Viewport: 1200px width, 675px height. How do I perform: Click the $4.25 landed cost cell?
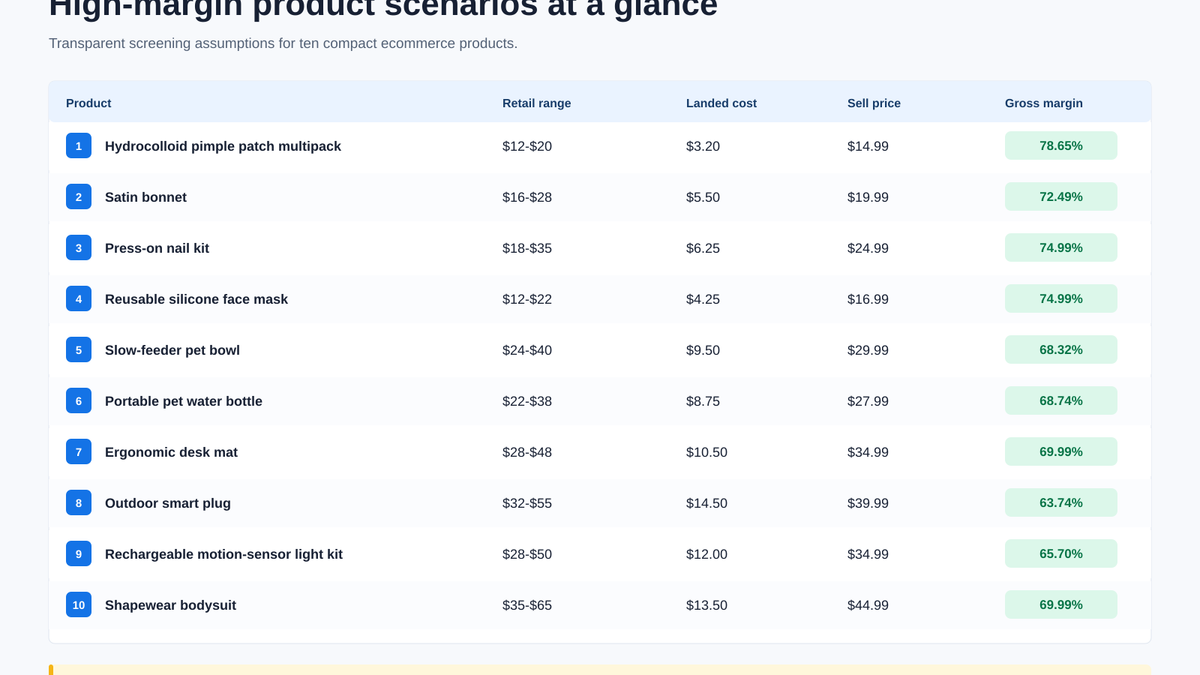(x=703, y=299)
